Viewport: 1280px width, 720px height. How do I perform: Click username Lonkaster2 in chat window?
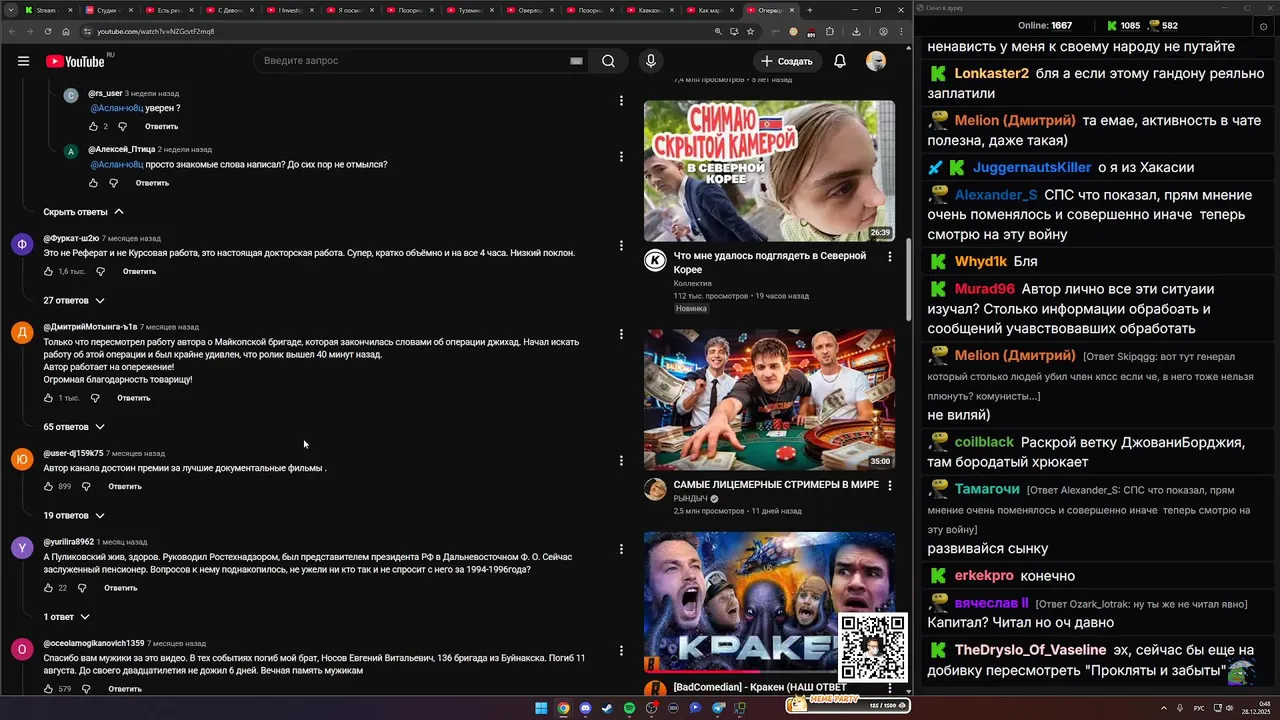coord(991,73)
